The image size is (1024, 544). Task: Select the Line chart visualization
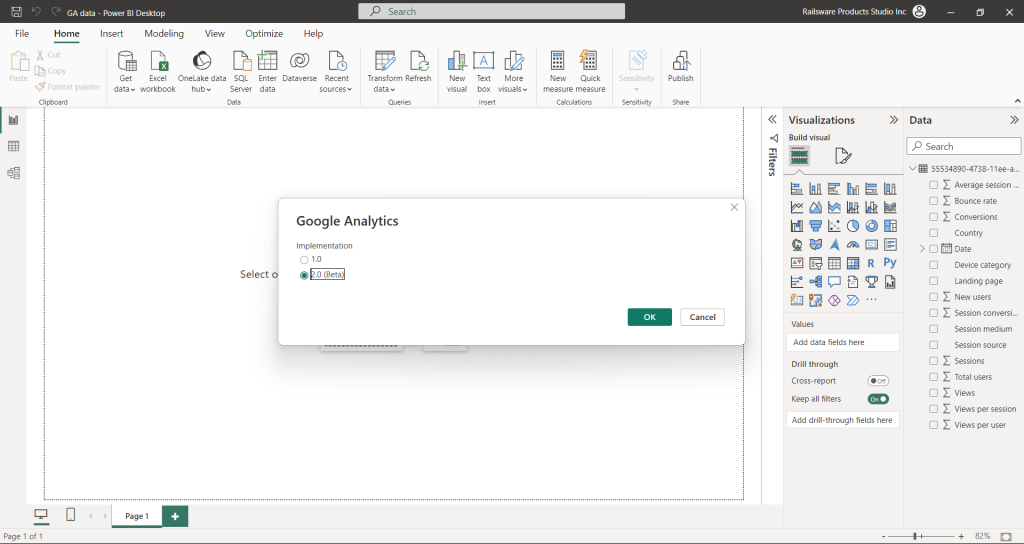coord(797,208)
